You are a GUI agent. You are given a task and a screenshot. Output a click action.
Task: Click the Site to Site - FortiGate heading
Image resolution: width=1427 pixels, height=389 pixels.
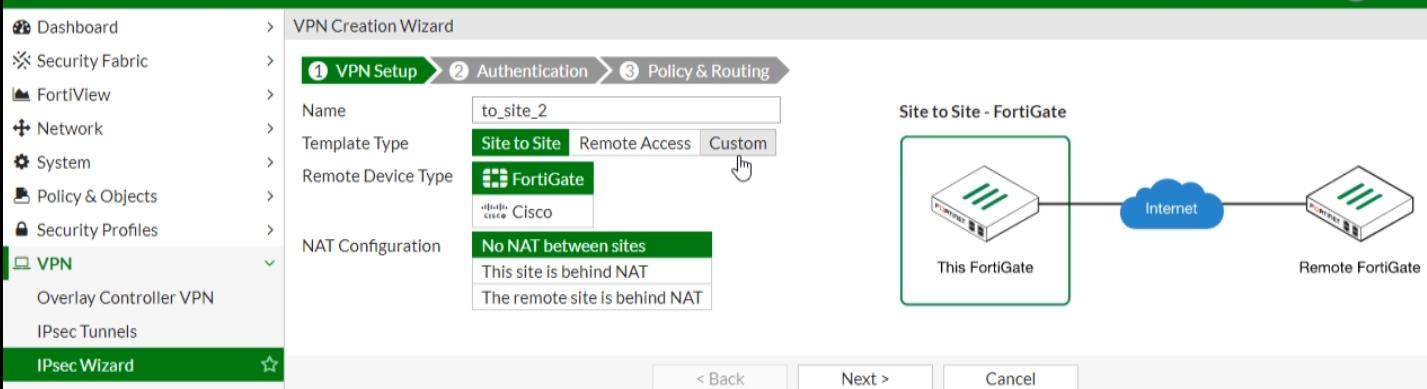(983, 112)
